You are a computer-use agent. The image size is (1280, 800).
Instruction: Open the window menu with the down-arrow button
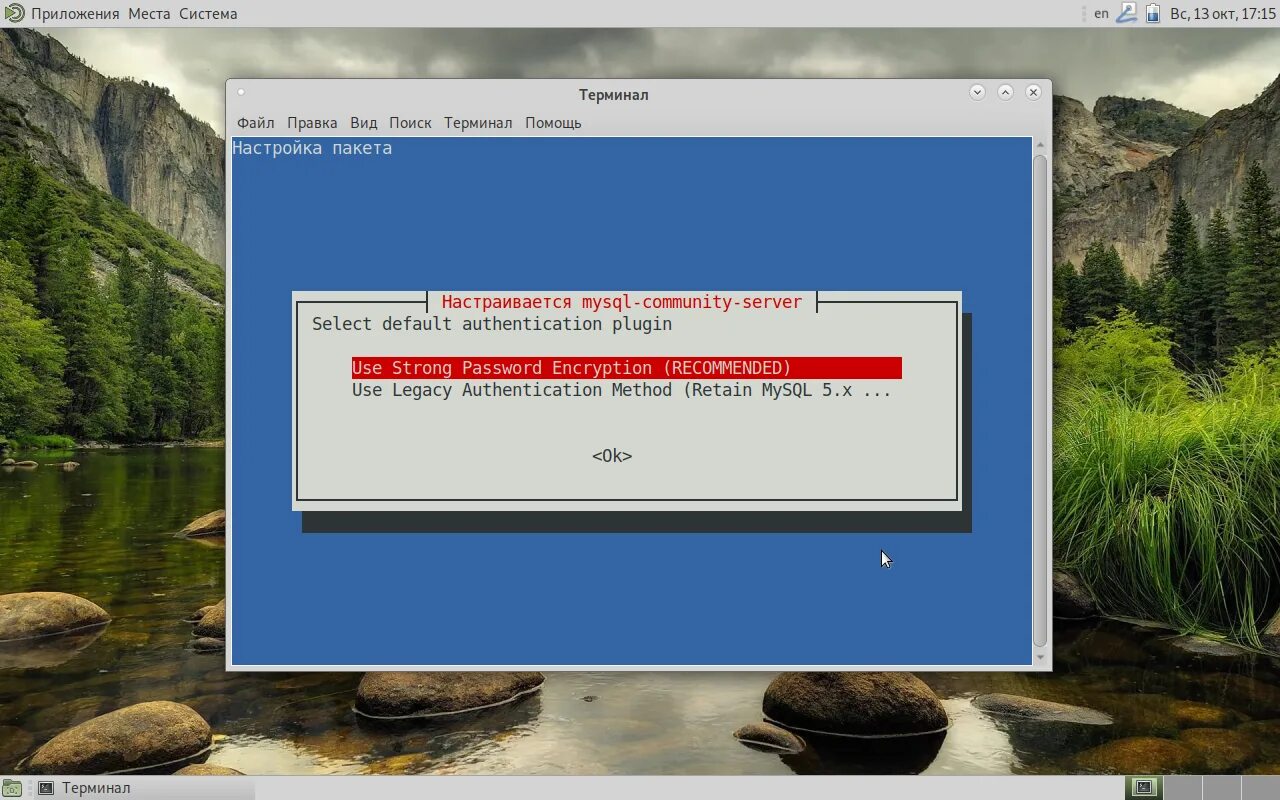pos(977,92)
